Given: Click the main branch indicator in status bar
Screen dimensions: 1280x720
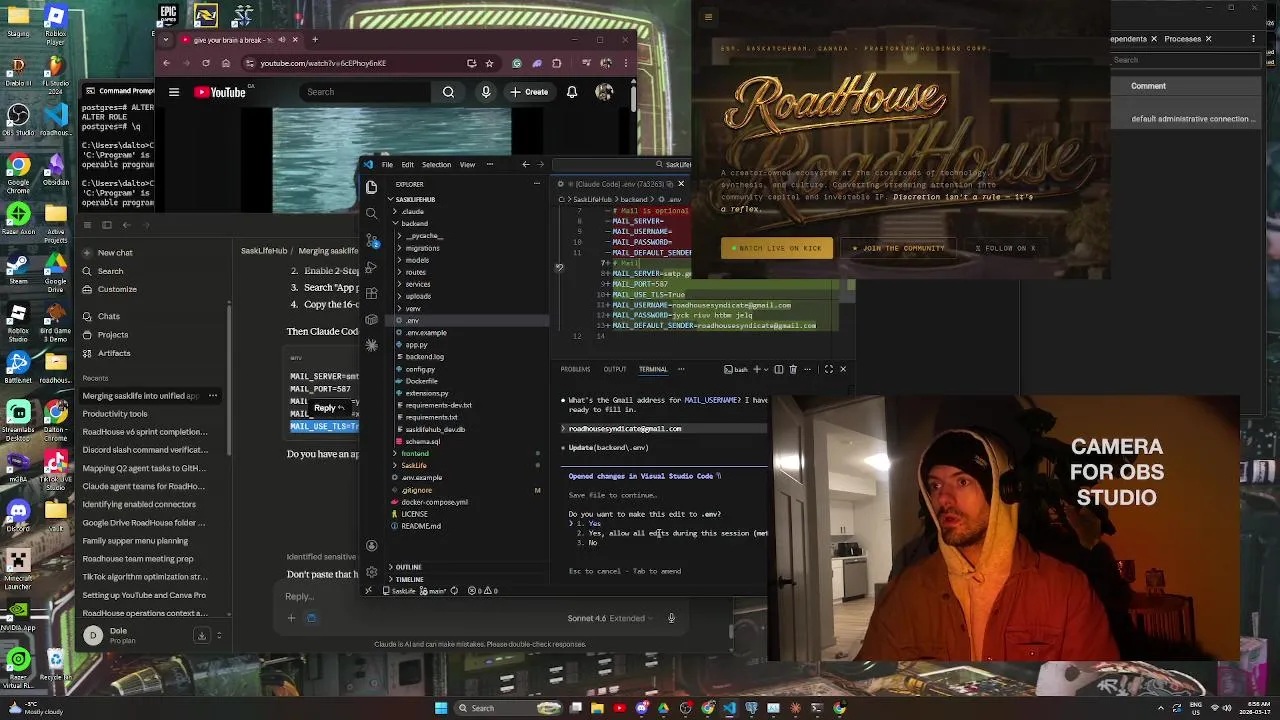Looking at the screenshot, I should click(x=432, y=591).
